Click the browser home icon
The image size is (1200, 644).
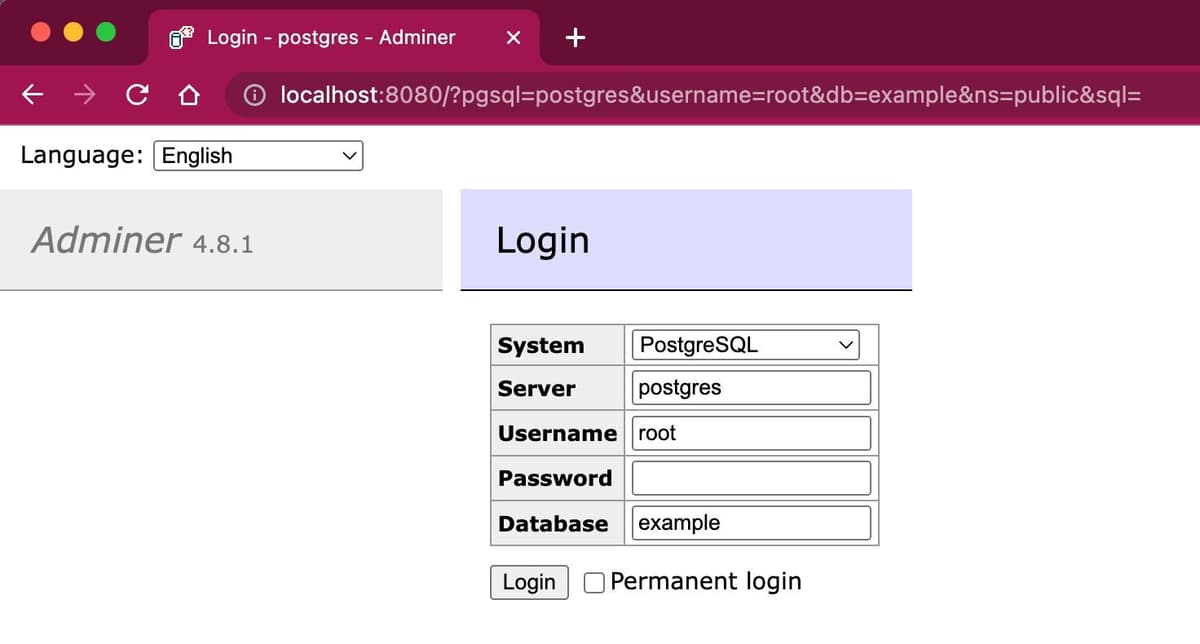pyautogui.click(x=188, y=95)
